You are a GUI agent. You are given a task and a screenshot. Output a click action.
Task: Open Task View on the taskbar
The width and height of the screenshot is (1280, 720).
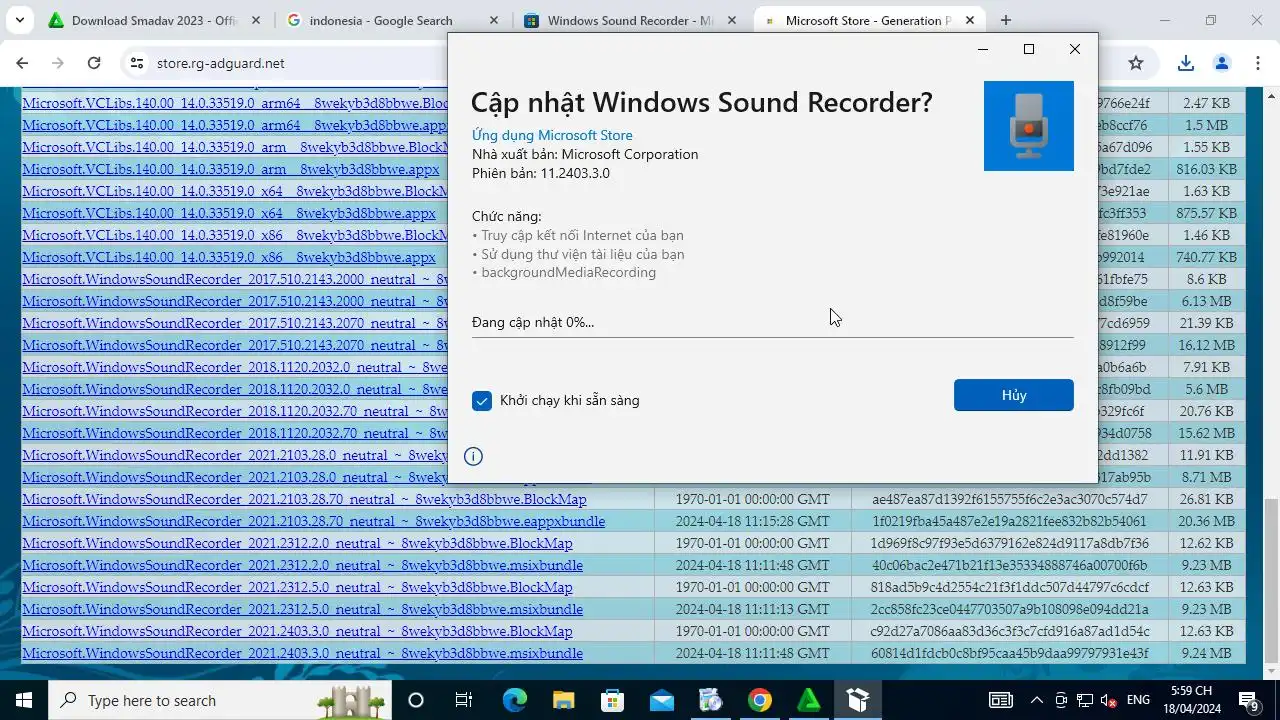click(x=464, y=700)
